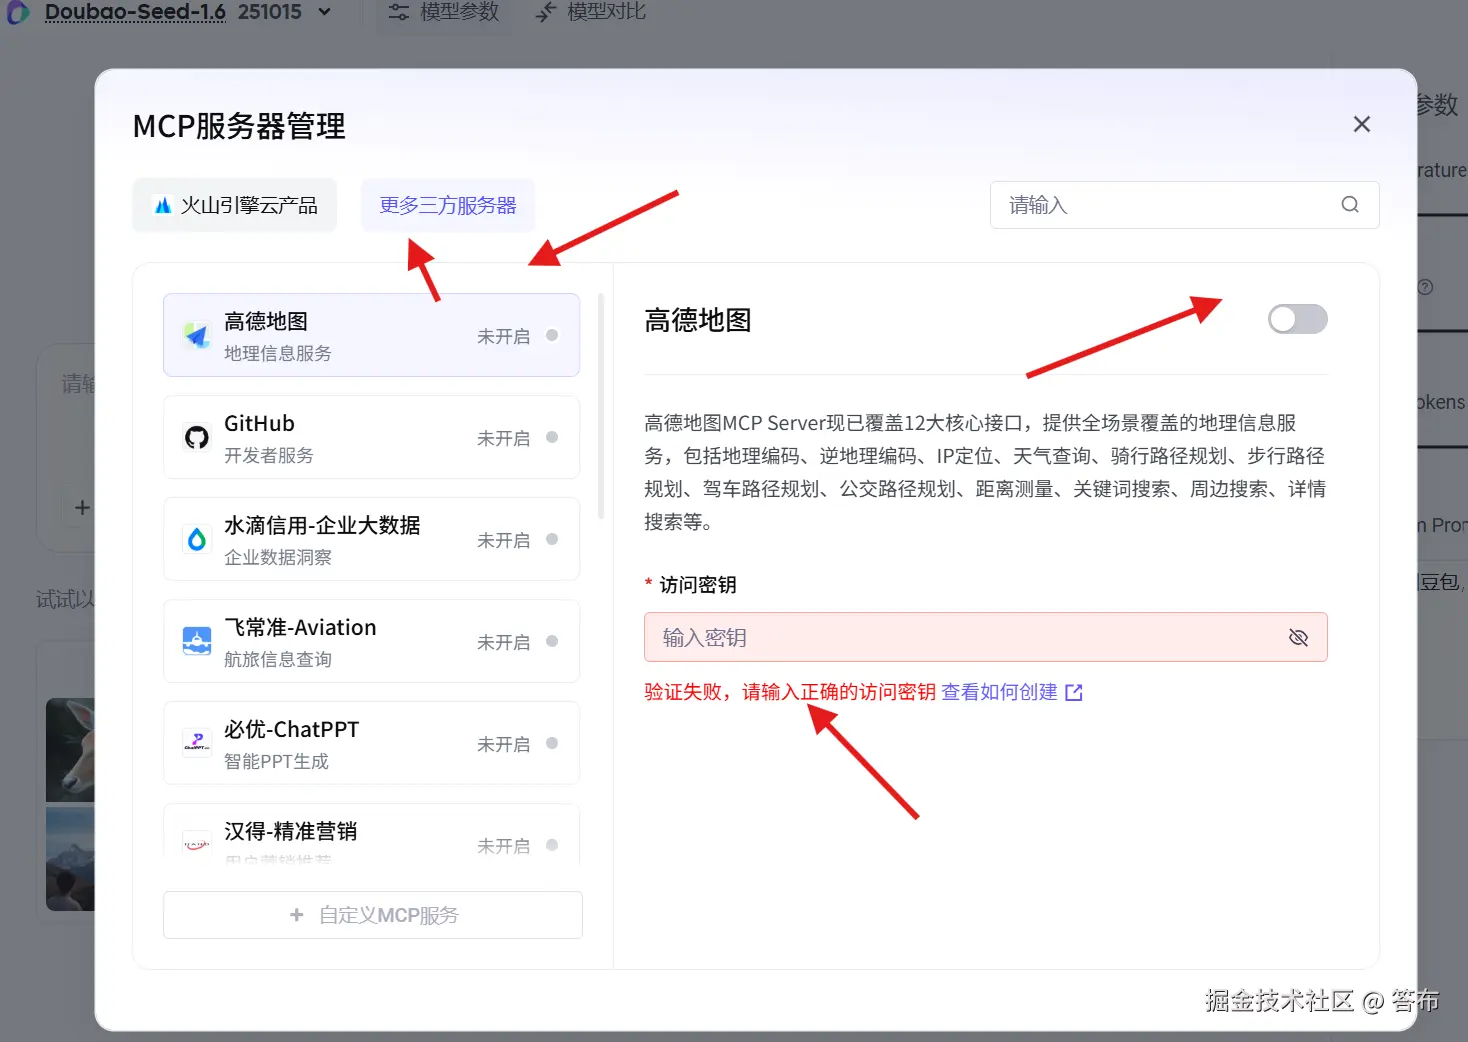Screen dimensions: 1468x1042
Task: Click the 验证失败 error message
Action: pyautogui.click(x=790, y=692)
